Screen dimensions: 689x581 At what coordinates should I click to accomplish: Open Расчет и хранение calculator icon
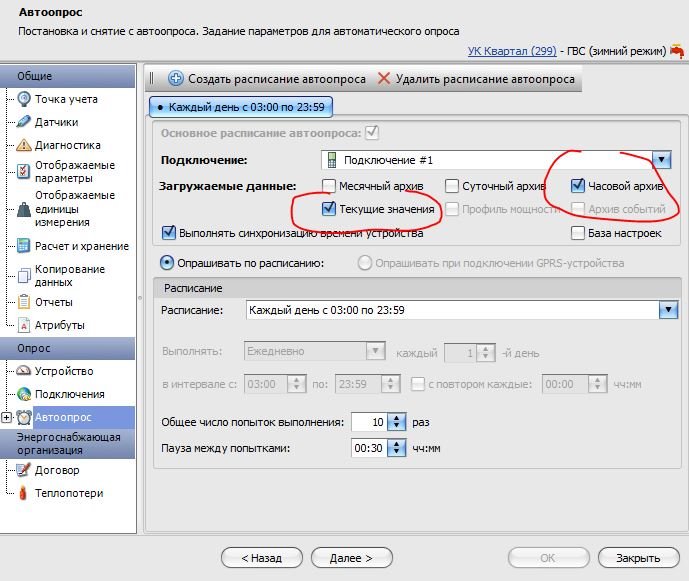pyautogui.click(x=25, y=246)
